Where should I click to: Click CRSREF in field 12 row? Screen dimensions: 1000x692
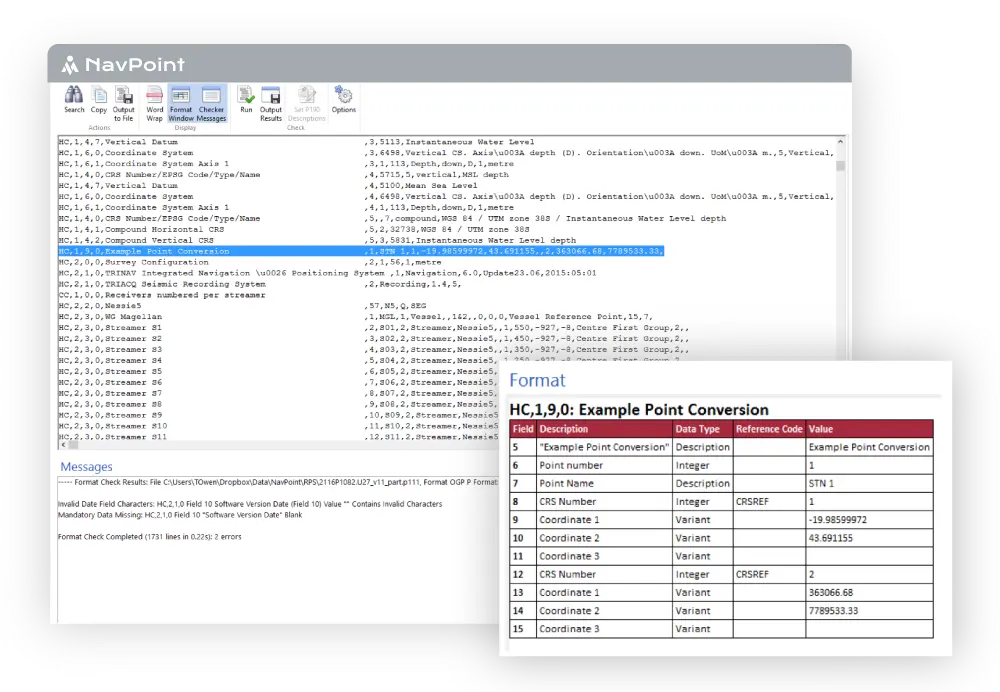769,575
